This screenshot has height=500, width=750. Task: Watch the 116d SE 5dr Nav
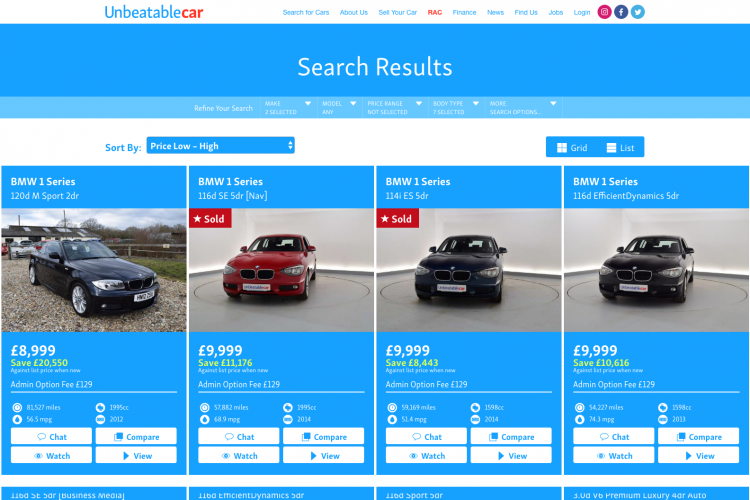click(239, 456)
